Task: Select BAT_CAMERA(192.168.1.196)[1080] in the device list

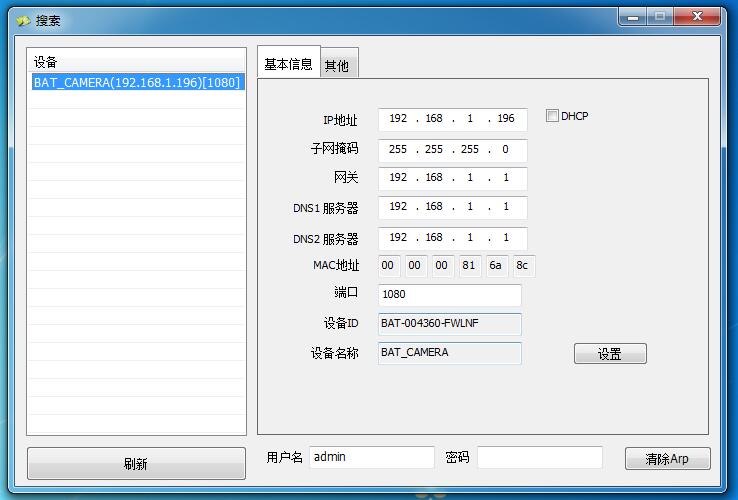Action: click(x=137, y=82)
